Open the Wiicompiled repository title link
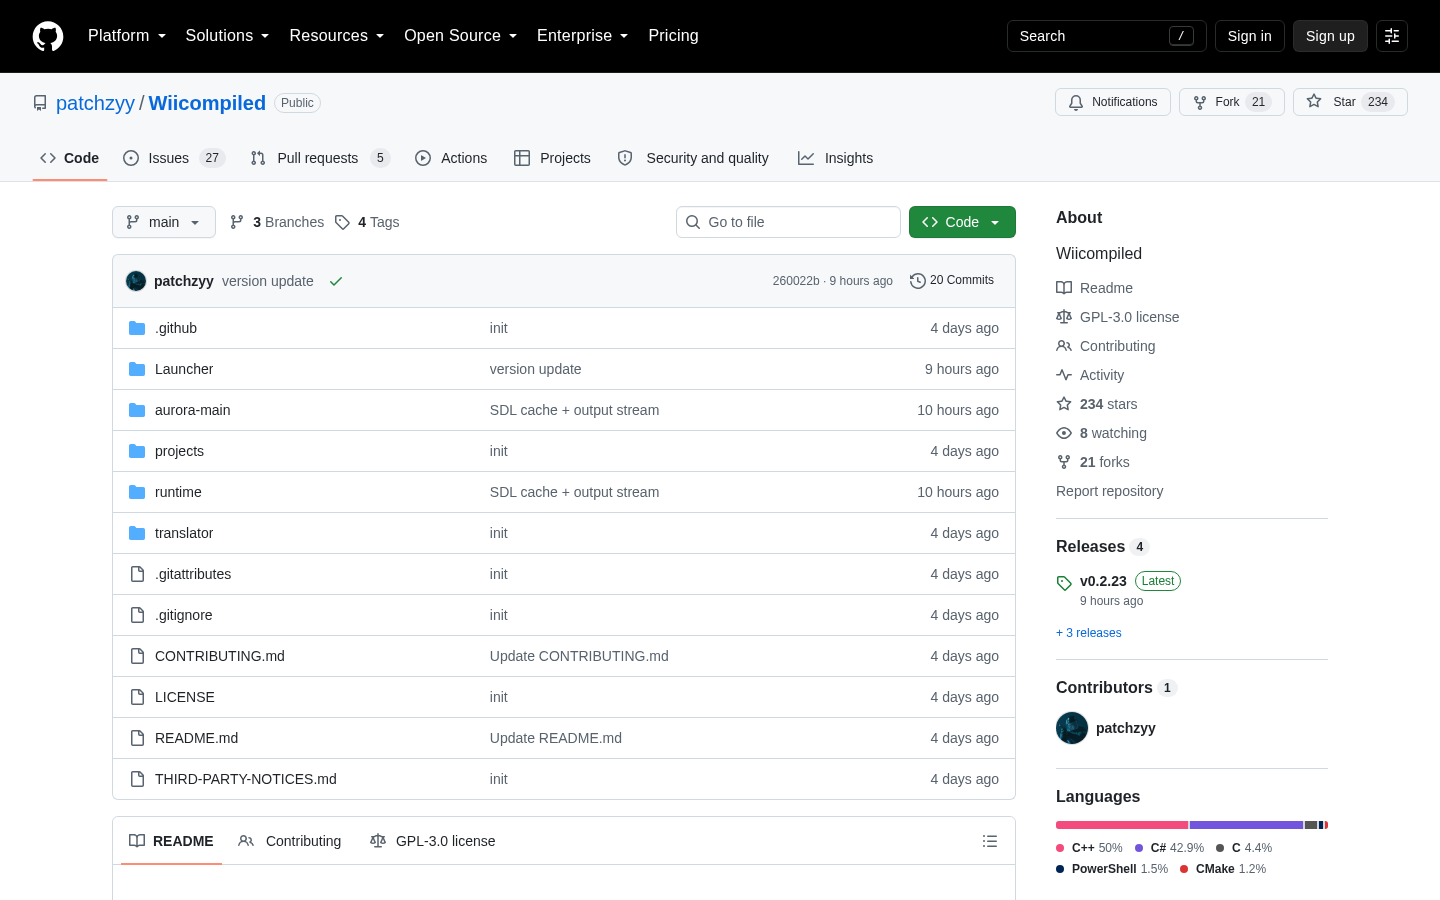Screen dimensions: 1440x900 pos(207,103)
